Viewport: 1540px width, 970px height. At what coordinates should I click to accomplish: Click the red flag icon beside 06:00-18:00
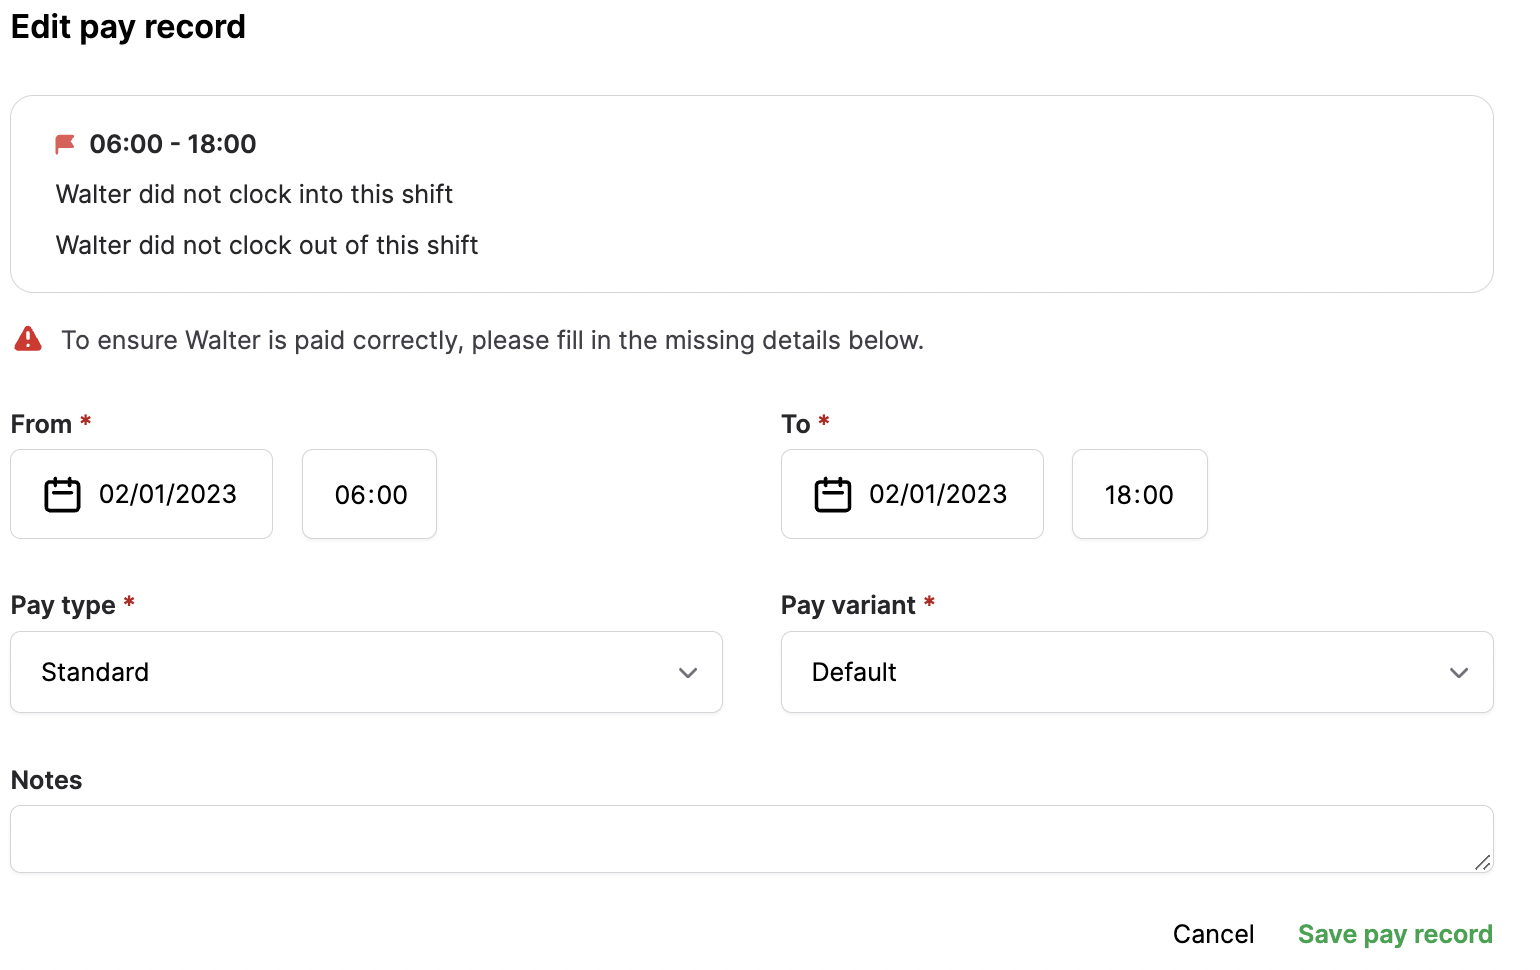click(x=63, y=143)
